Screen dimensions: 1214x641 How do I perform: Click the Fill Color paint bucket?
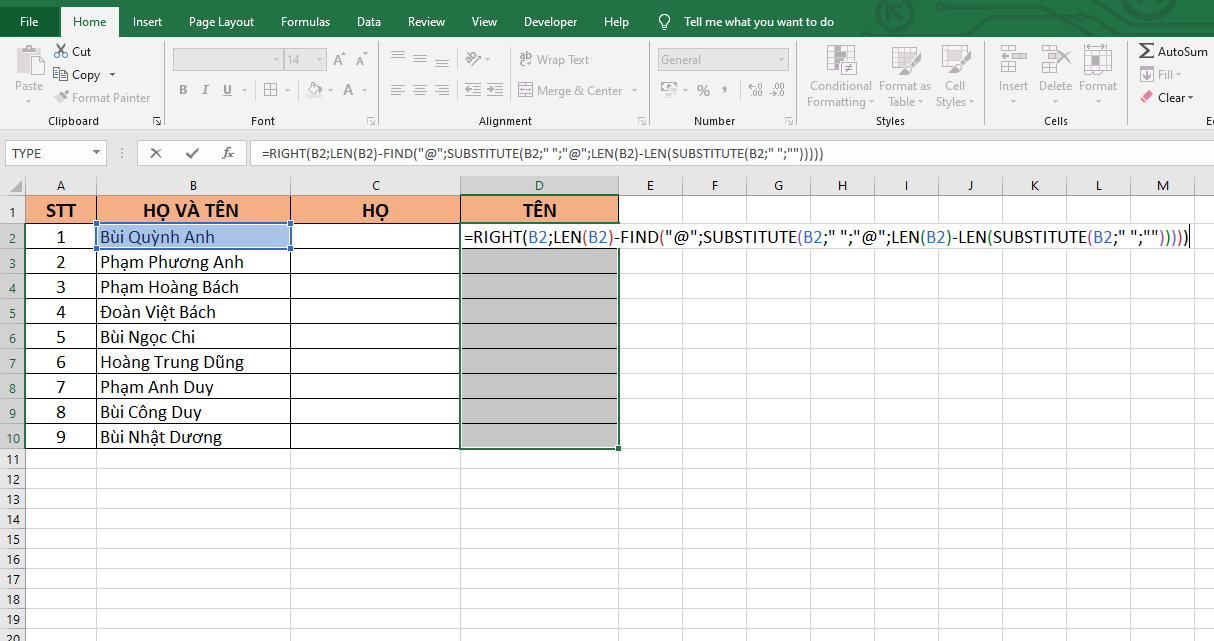[x=314, y=90]
